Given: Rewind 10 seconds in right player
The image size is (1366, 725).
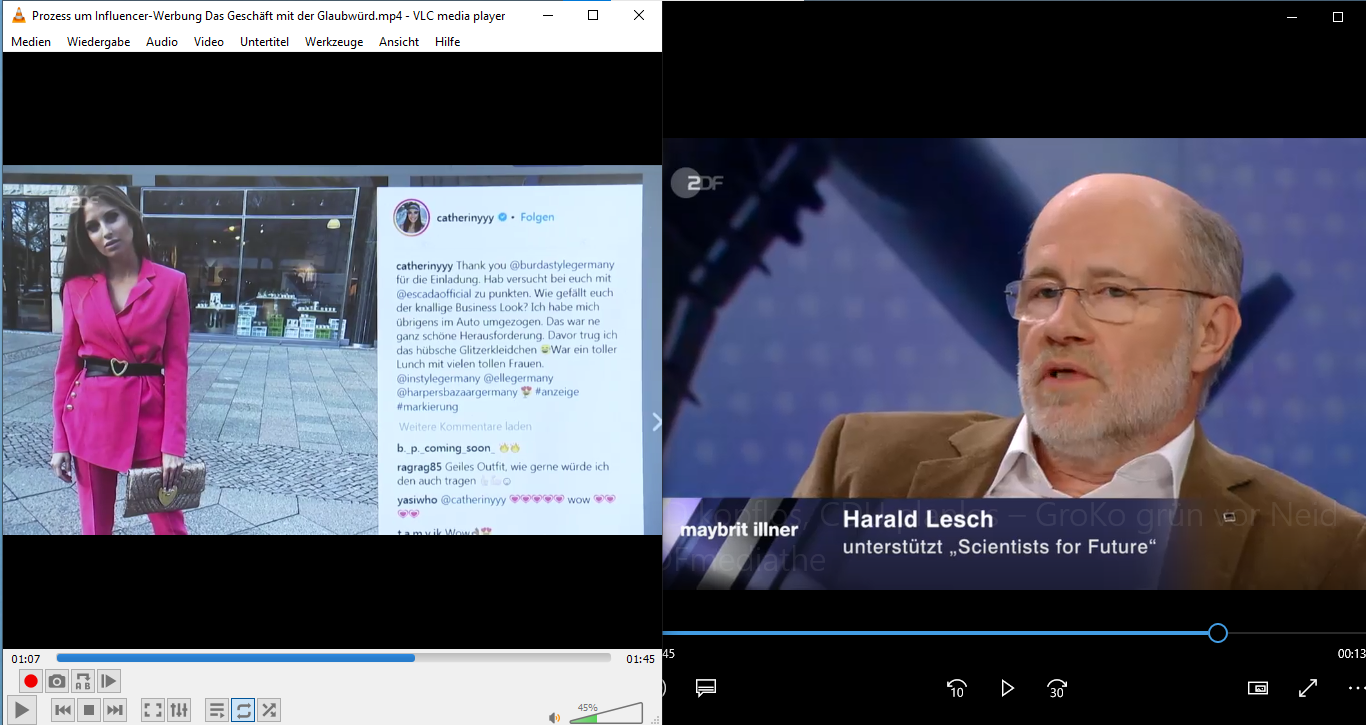Looking at the screenshot, I should coord(957,688).
